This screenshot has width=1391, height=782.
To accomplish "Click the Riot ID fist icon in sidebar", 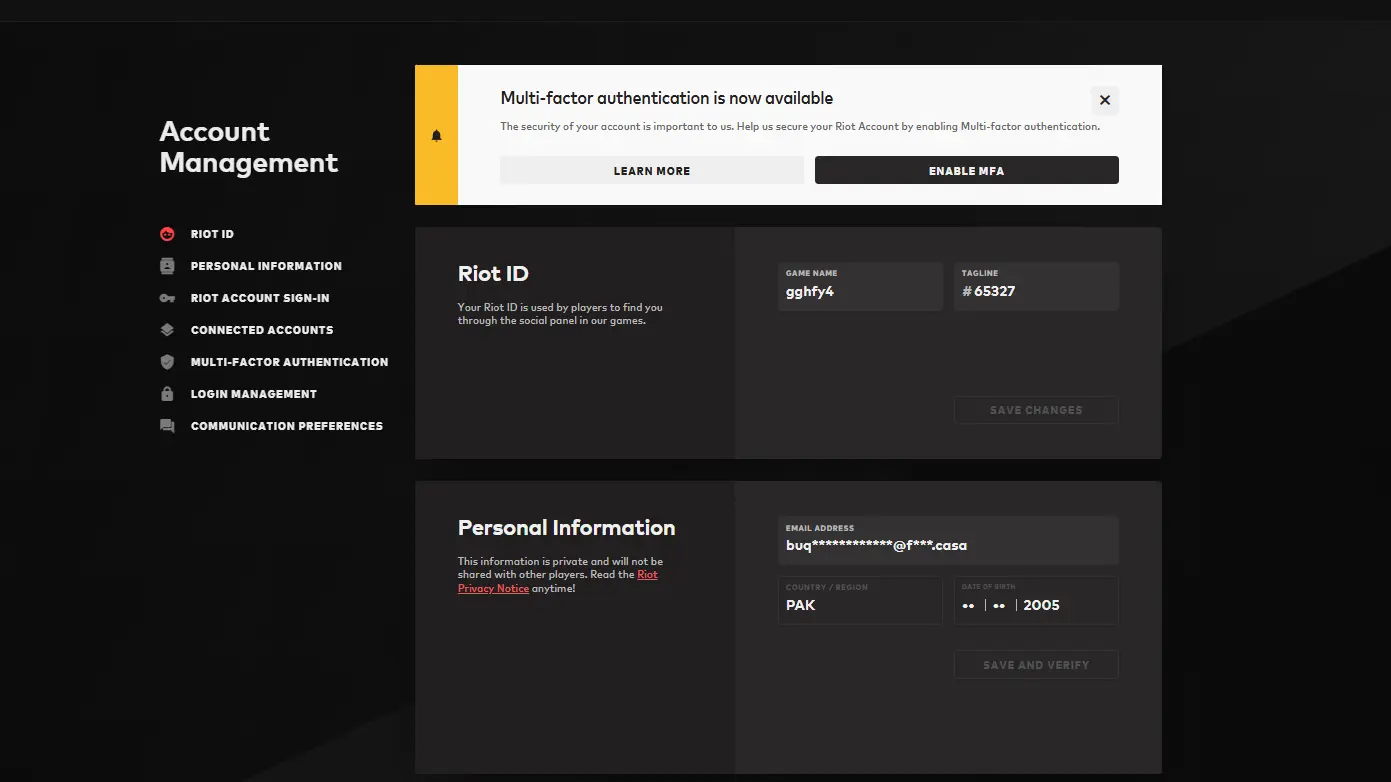I will coord(167,234).
